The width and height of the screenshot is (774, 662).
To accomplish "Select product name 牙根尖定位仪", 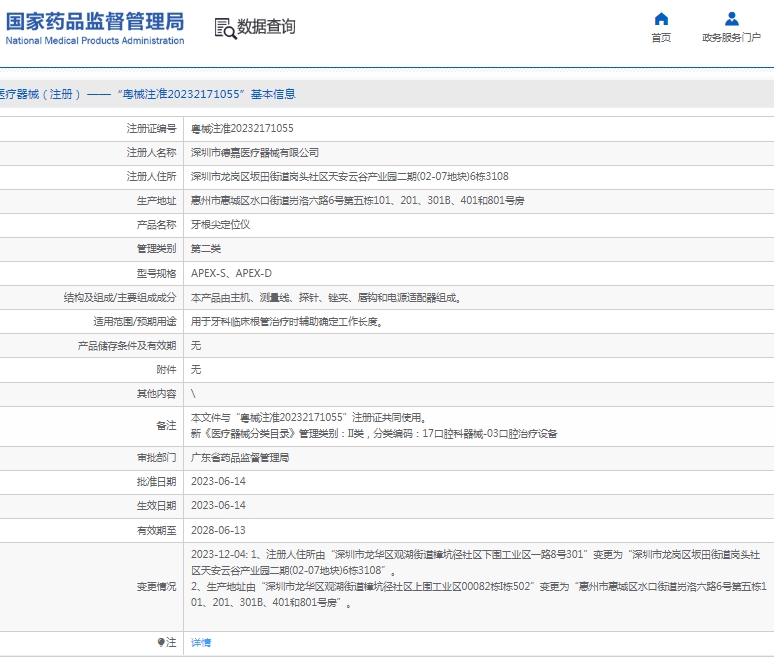I will (x=221, y=225).
